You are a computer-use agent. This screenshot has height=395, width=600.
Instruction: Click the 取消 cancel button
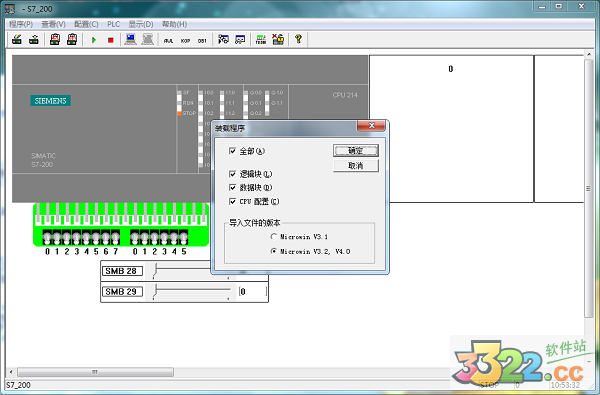356,166
